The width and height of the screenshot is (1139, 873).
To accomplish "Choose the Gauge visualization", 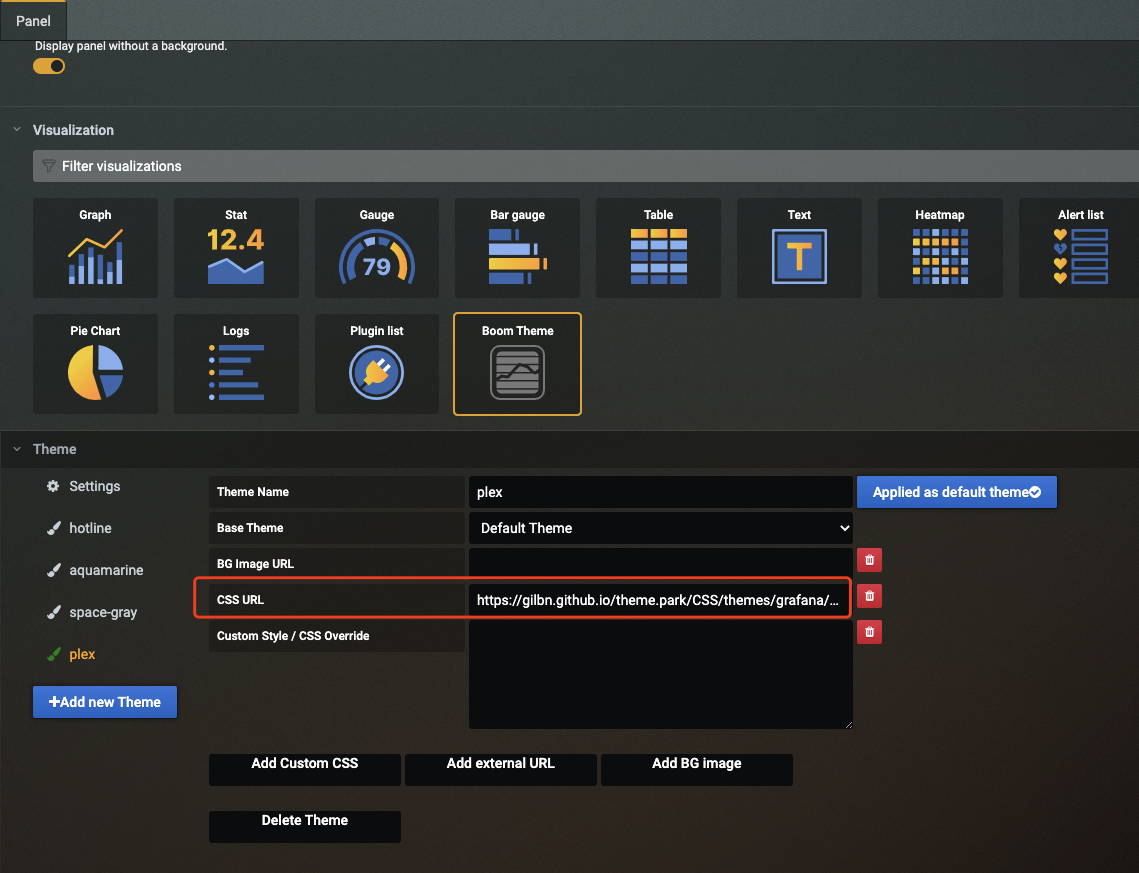I will tap(377, 248).
